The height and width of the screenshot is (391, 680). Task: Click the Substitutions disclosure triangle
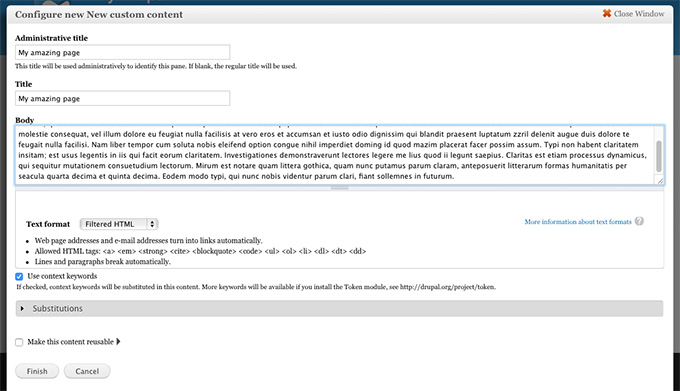click(23, 308)
